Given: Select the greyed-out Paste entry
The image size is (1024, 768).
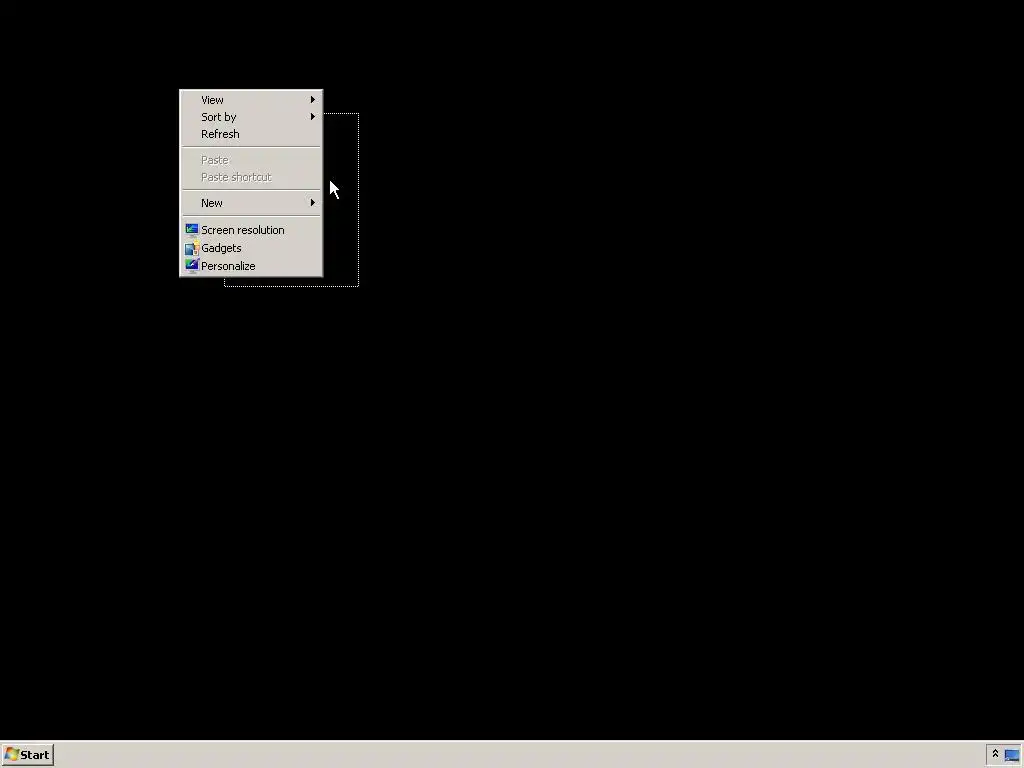Looking at the screenshot, I should [x=251, y=160].
